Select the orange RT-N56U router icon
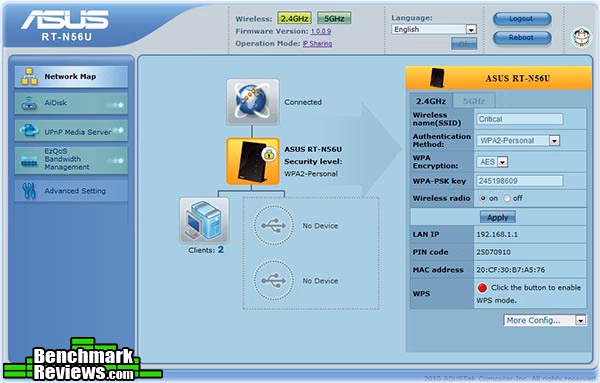Image resolution: width=600 pixels, height=383 pixels. [253, 161]
